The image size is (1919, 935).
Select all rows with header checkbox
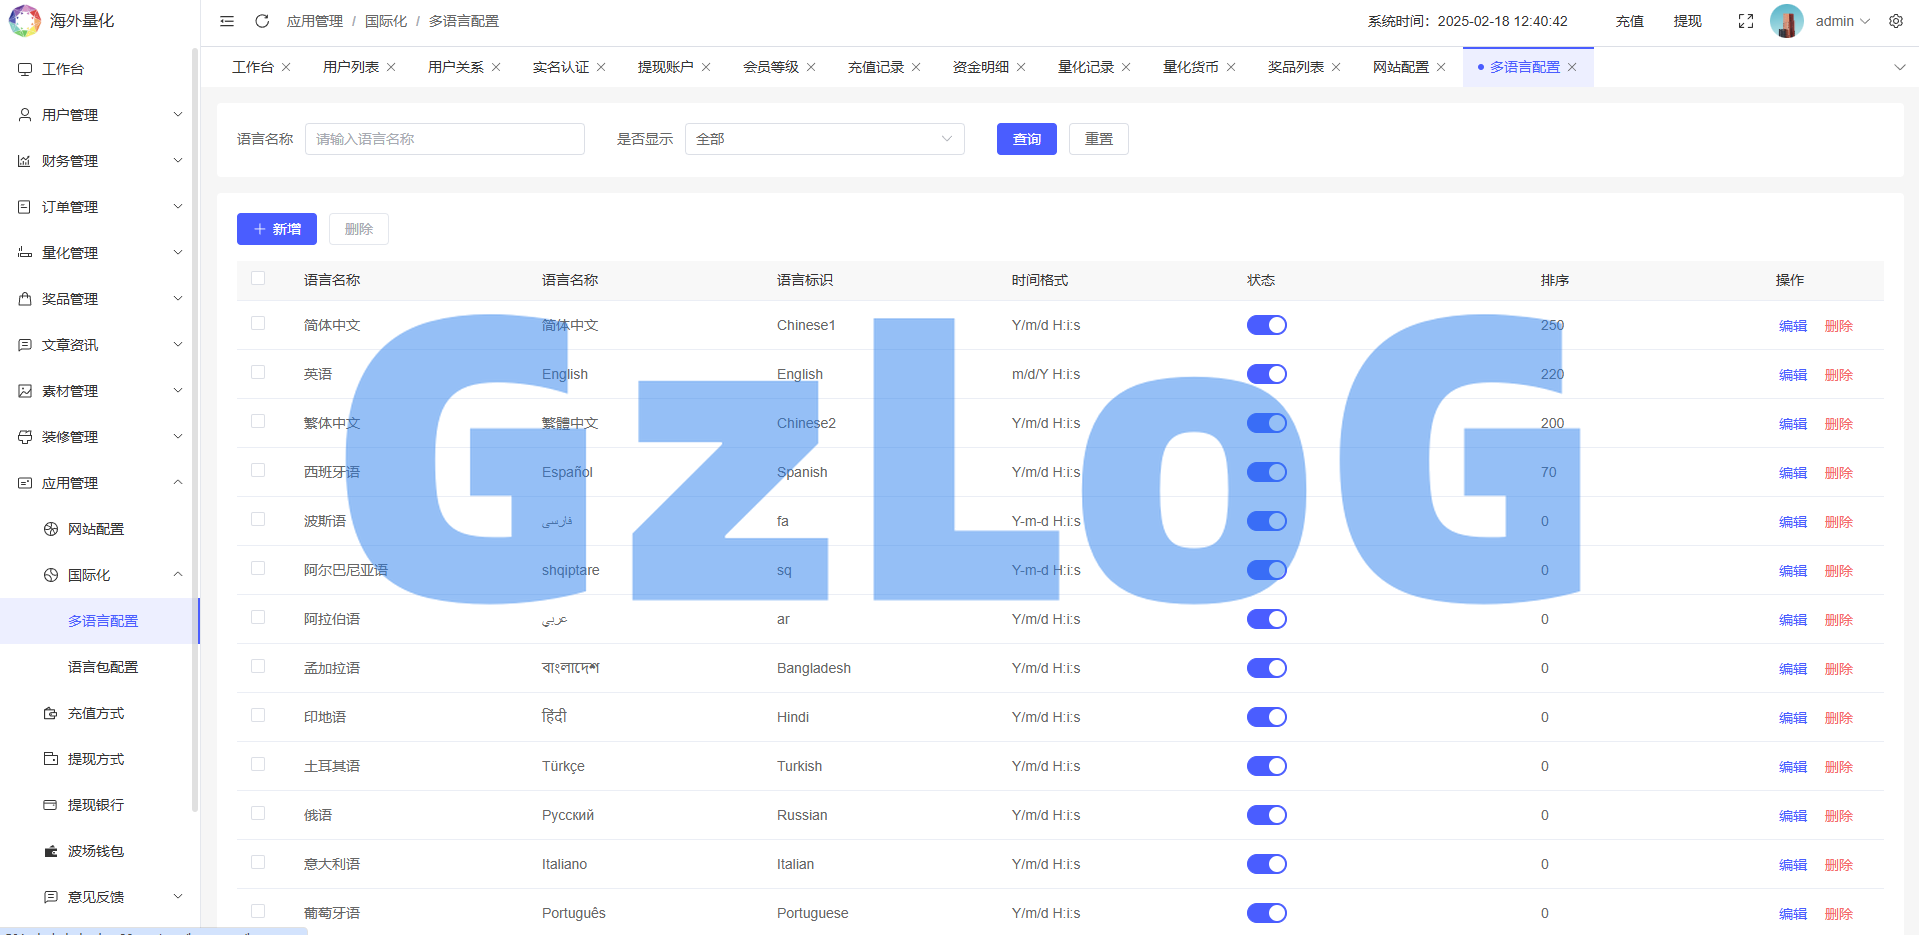tap(258, 279)
